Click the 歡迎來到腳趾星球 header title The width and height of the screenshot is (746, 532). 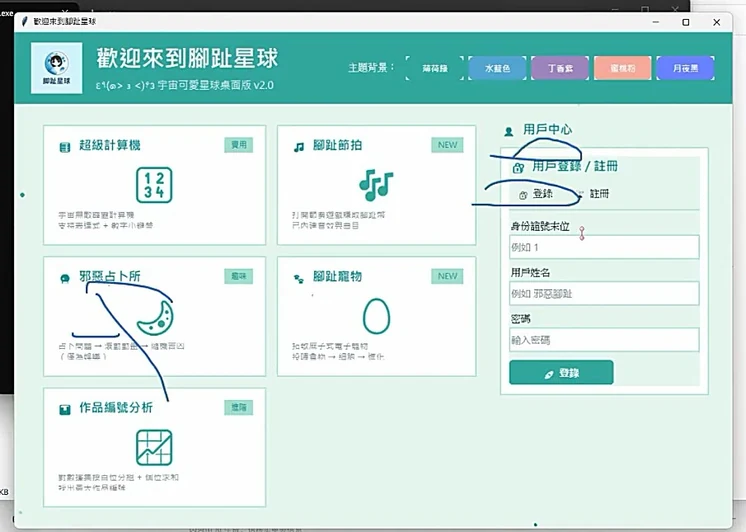(x=187, y=59)
